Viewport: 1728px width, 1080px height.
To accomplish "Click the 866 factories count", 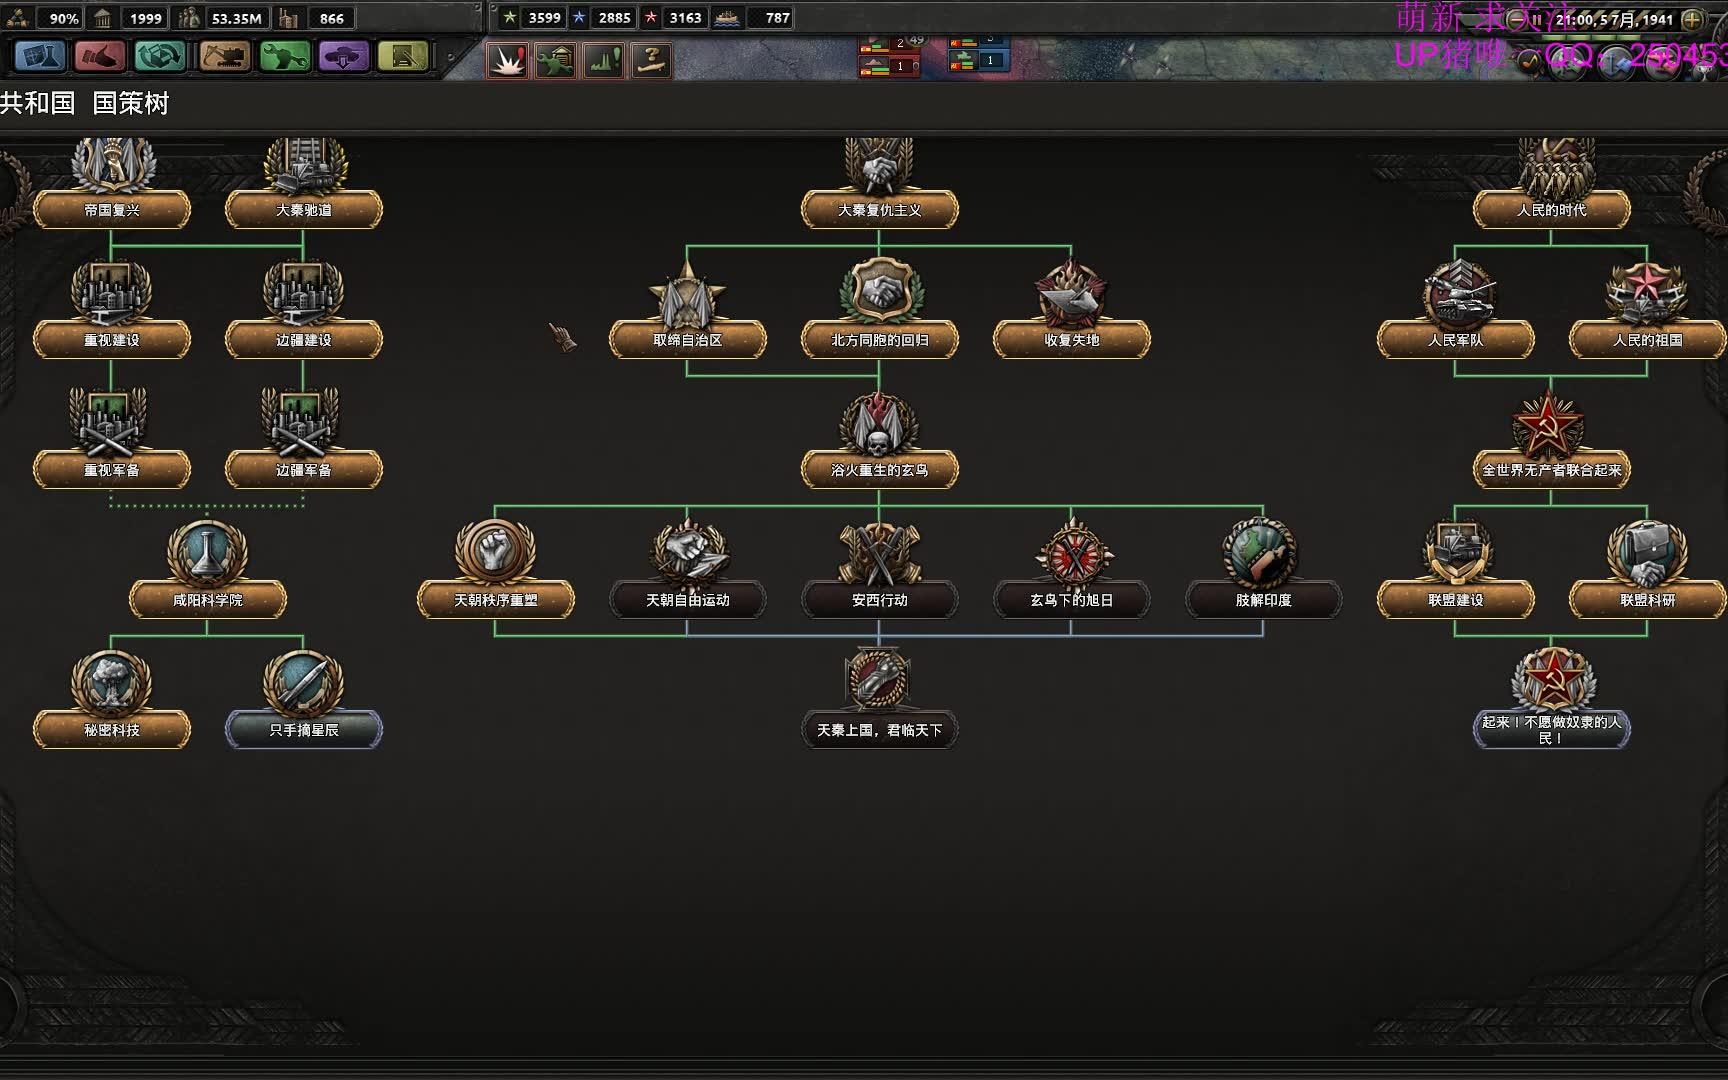I will pyautogui.click(x=331, y=18).
